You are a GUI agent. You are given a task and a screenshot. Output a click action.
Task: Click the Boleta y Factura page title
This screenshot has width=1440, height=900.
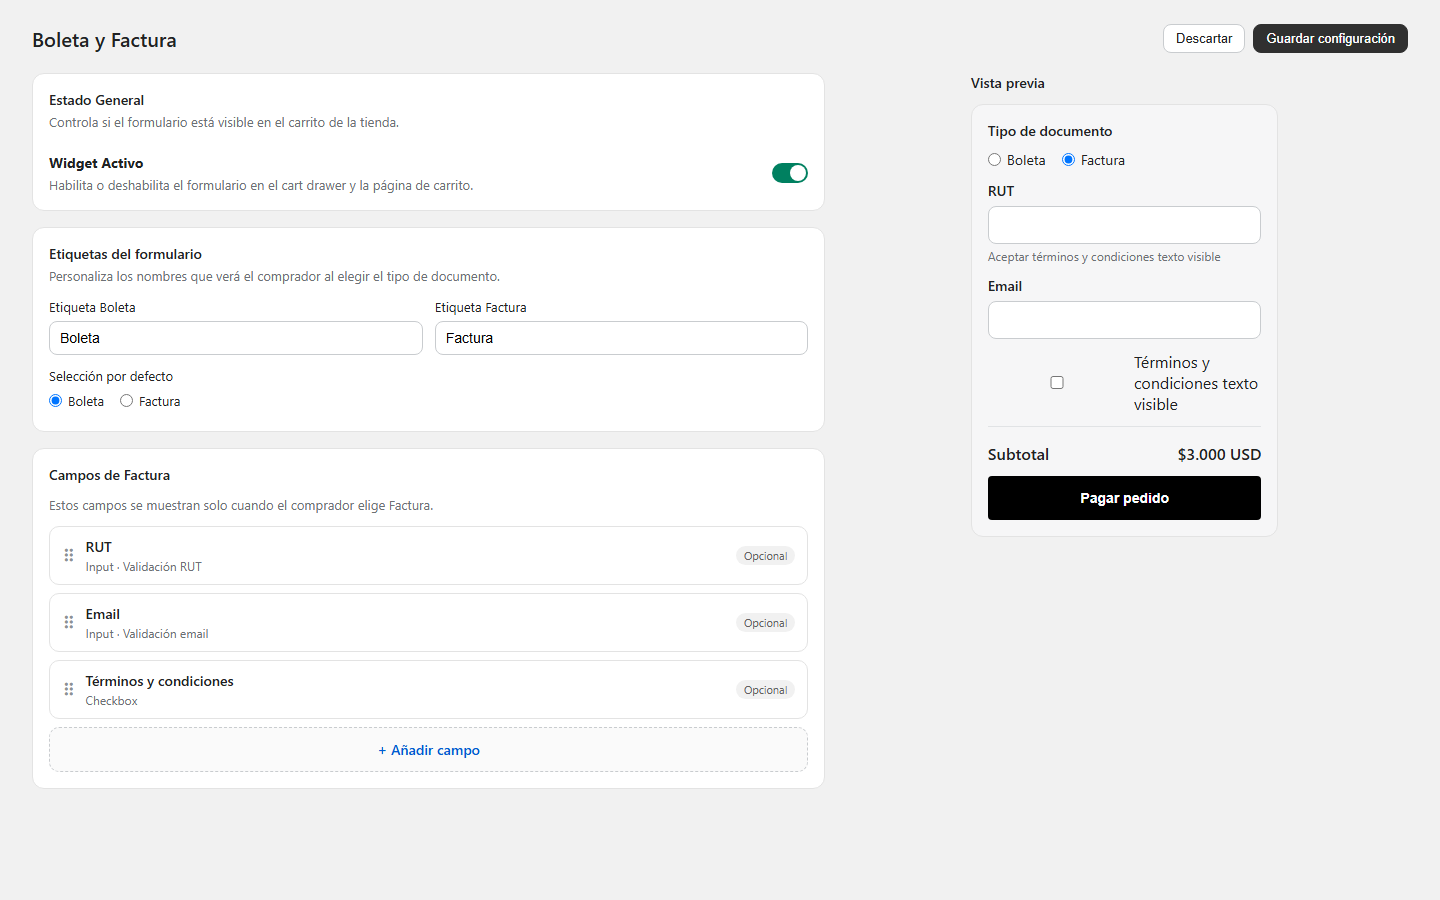tap(104, 40)
